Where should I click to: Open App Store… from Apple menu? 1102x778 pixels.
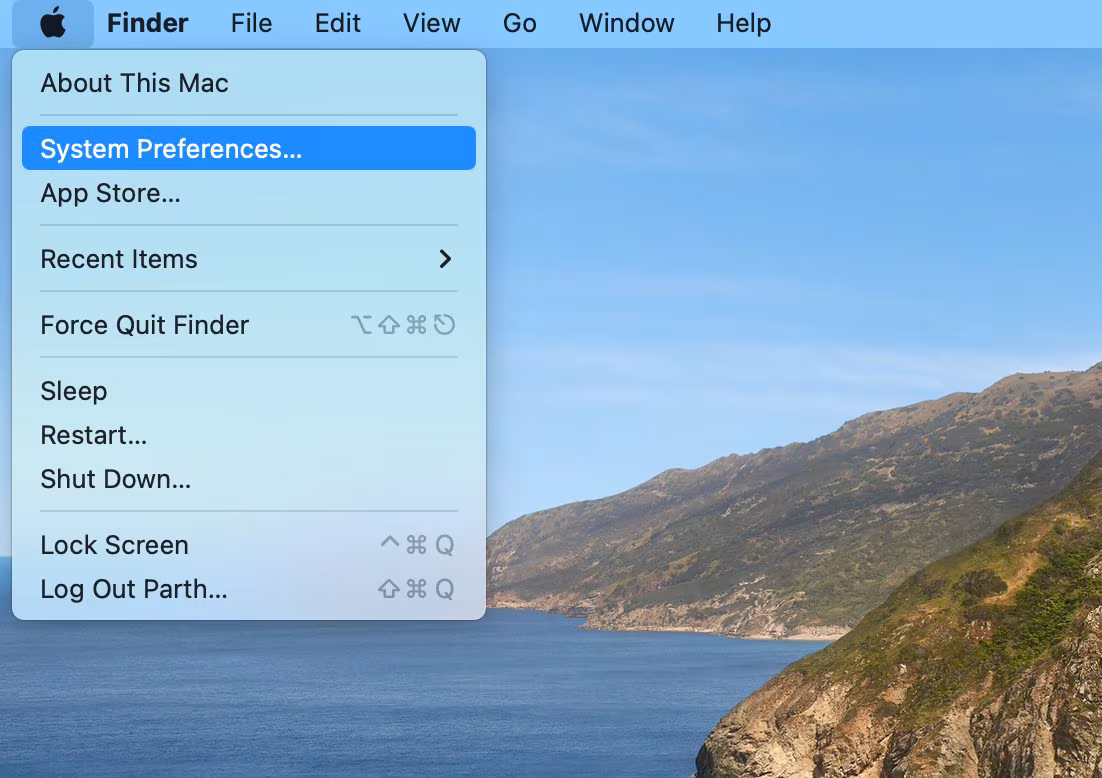point(249,193)
